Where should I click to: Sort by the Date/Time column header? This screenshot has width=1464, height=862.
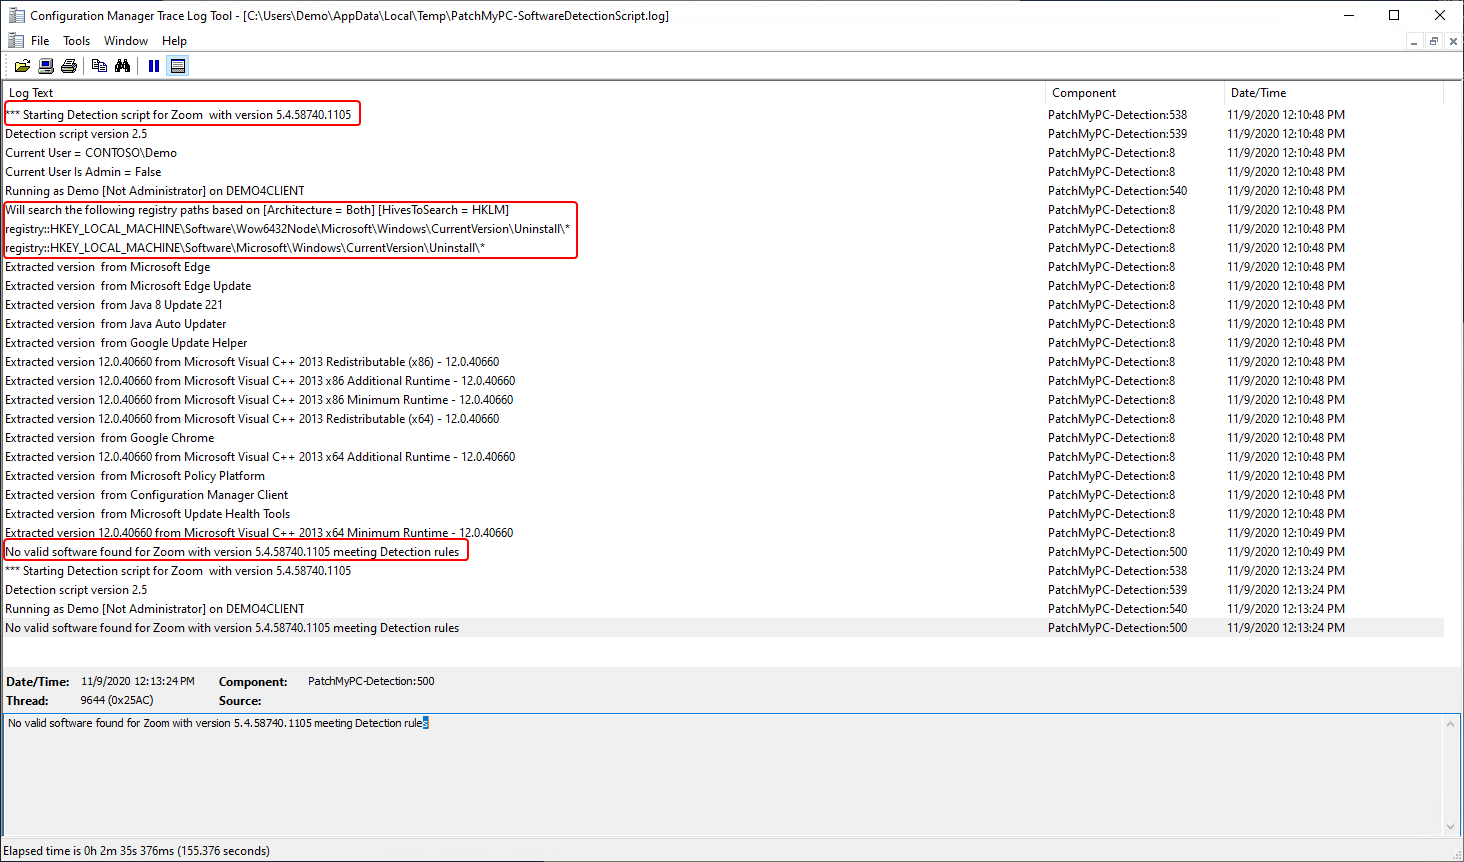point(1334,93)
